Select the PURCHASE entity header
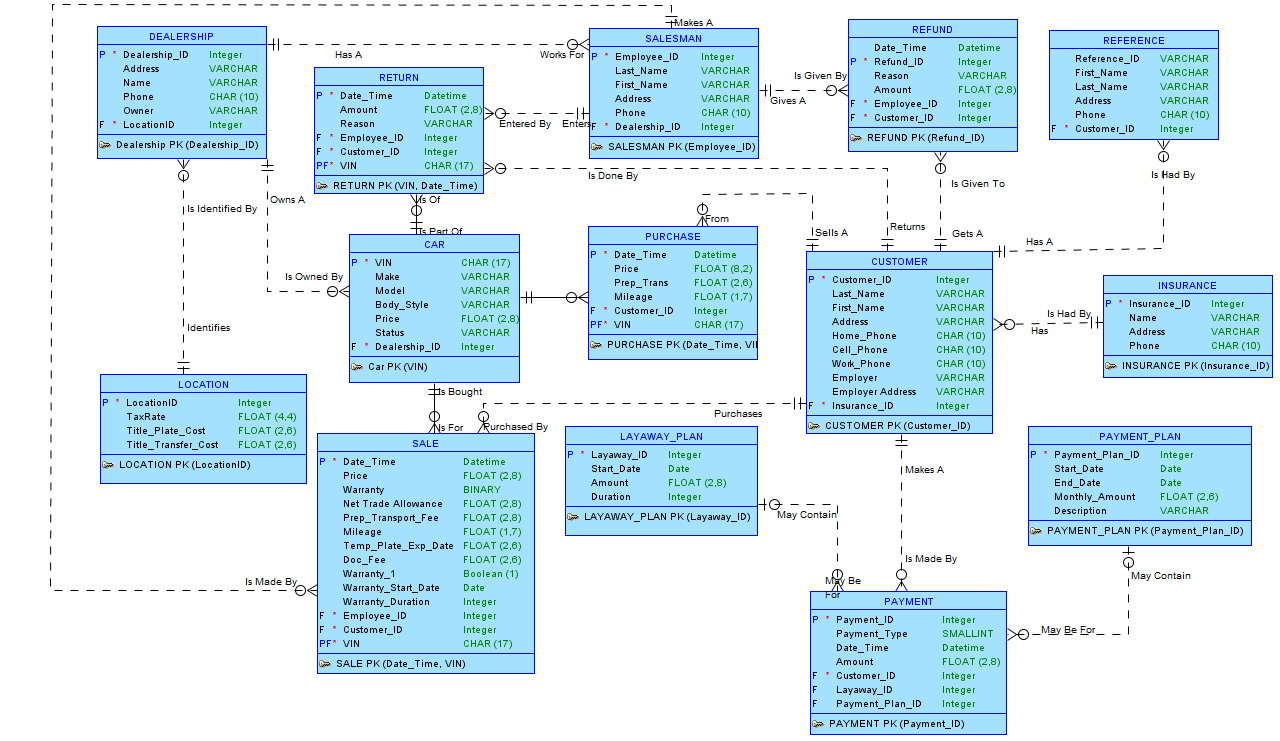This screenshot has width=1280, height=741. [x=672, y=237]
